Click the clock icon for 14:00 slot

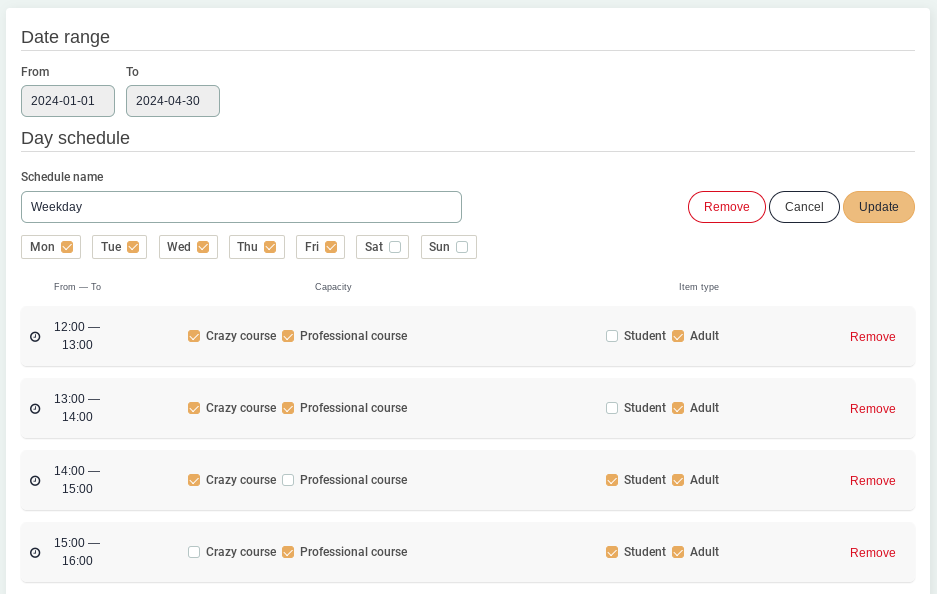(x=35, y=481)
